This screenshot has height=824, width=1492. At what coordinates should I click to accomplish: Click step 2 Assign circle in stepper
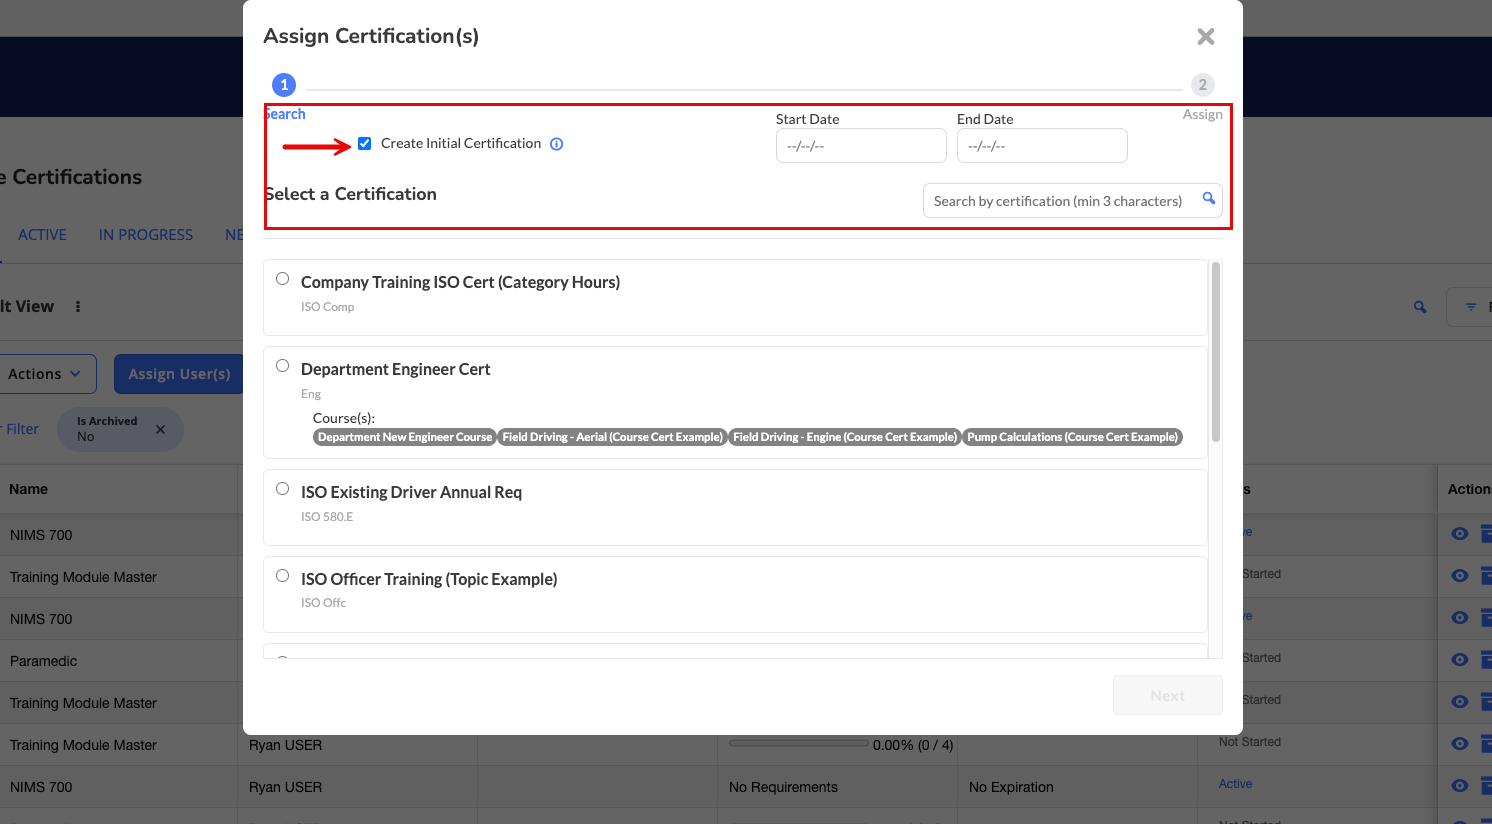click(1202, 85)
